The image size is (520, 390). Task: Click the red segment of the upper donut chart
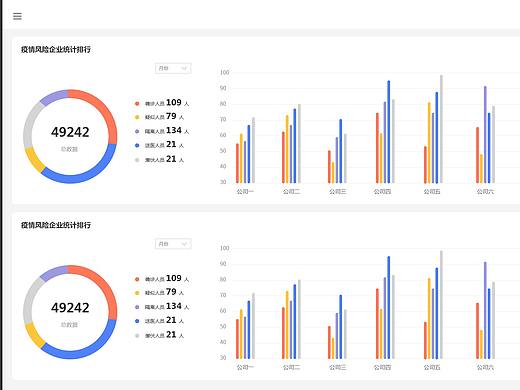coord(103,110)
